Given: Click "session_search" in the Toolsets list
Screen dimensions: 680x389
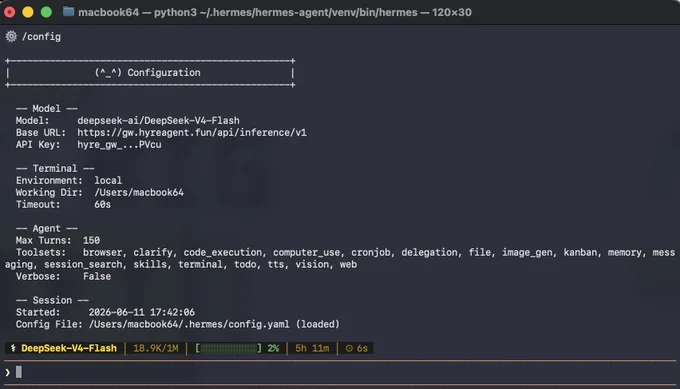Looking at the screenshot, I should pyautogui.click(x=83, y=265).
